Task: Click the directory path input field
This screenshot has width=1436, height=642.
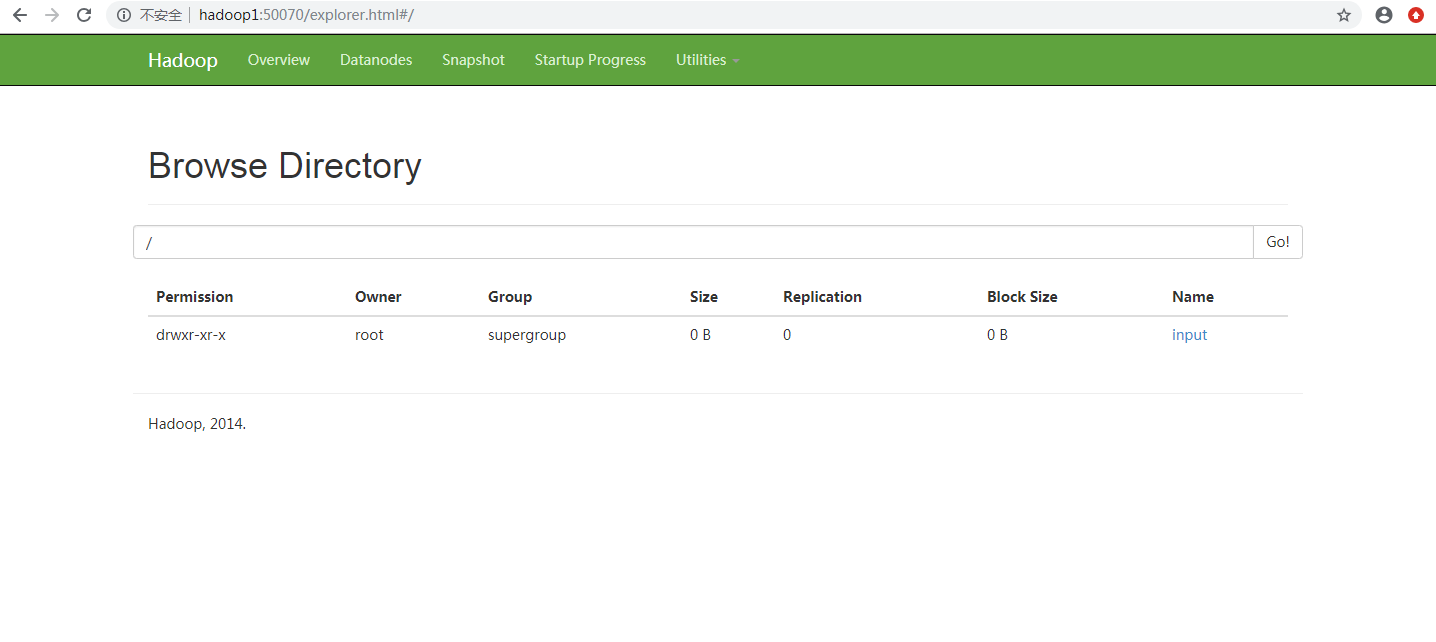Action: pos(693,242)
